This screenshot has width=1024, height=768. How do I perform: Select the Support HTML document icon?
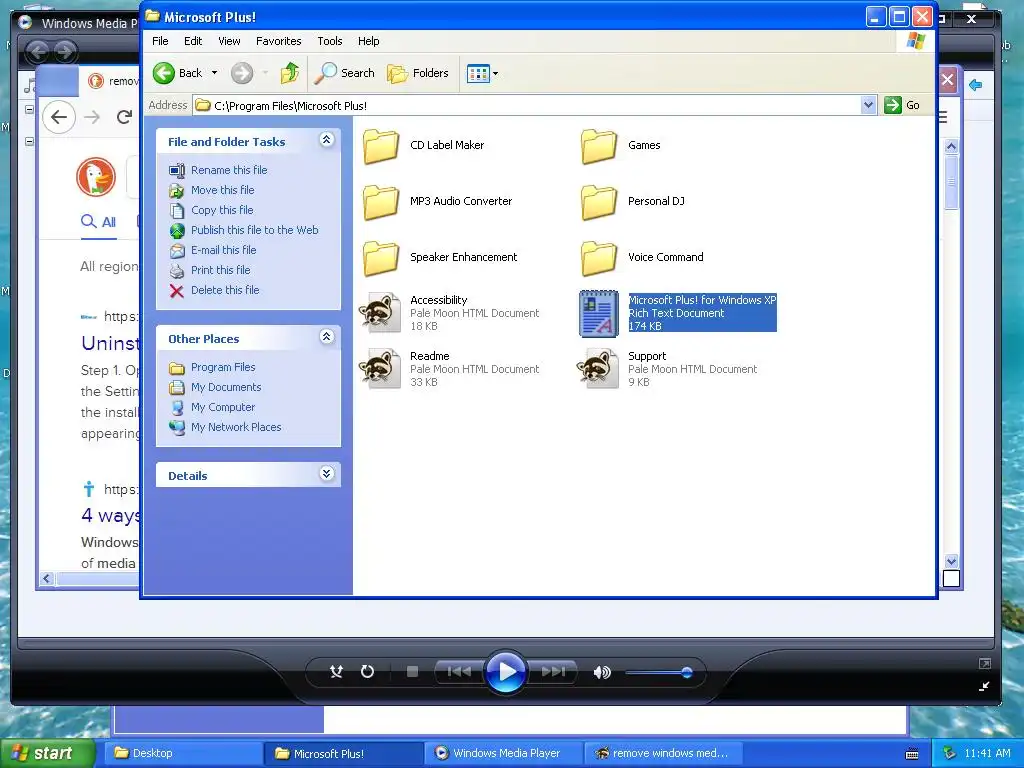(x=598, y=369)
